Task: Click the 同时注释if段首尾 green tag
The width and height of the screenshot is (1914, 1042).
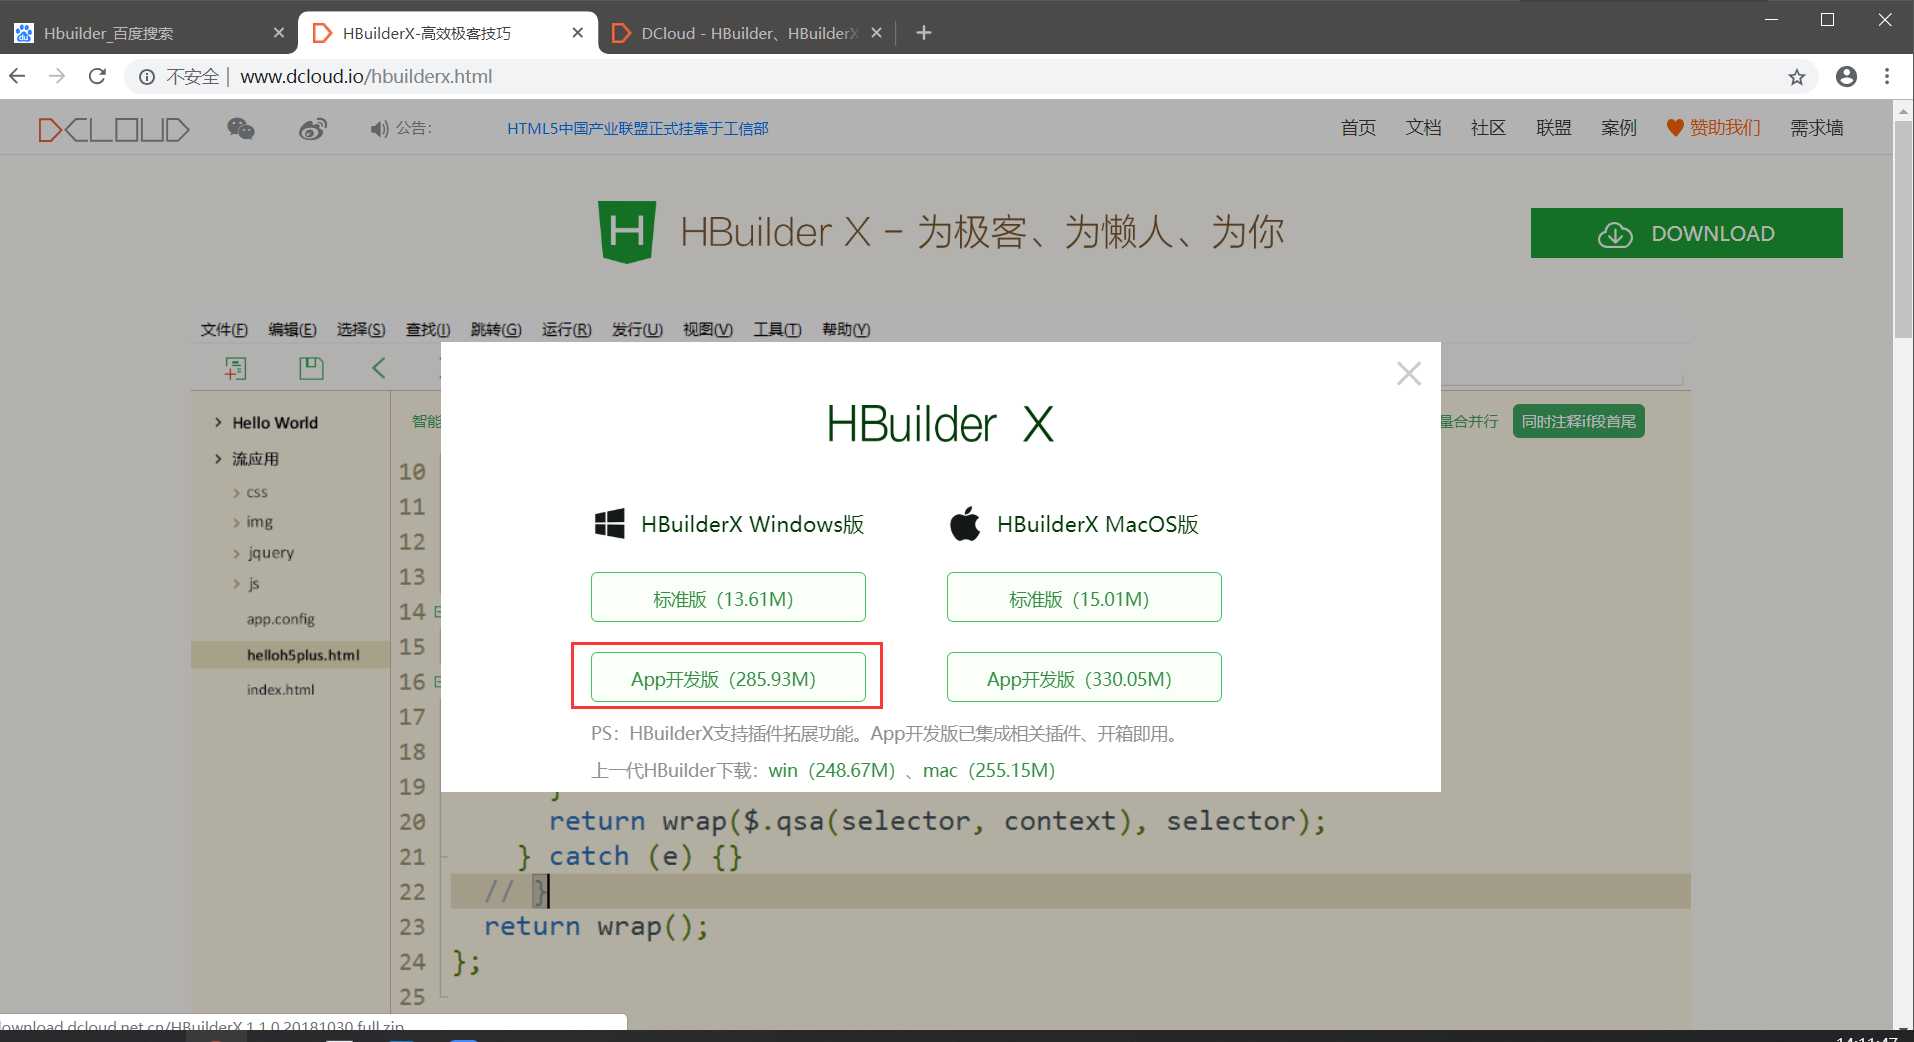Action: pos(1578,421)
